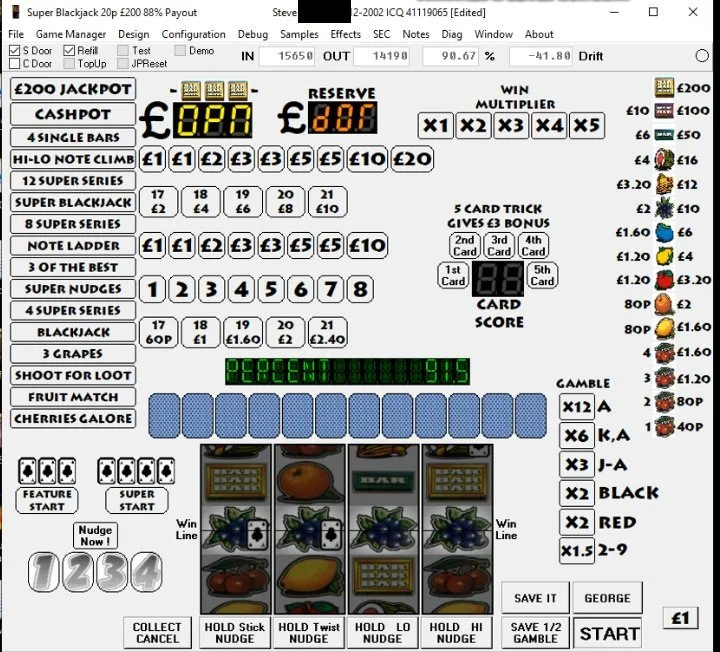
Task: Click HOLD LO NUDGE button
Action: point(382,633)
